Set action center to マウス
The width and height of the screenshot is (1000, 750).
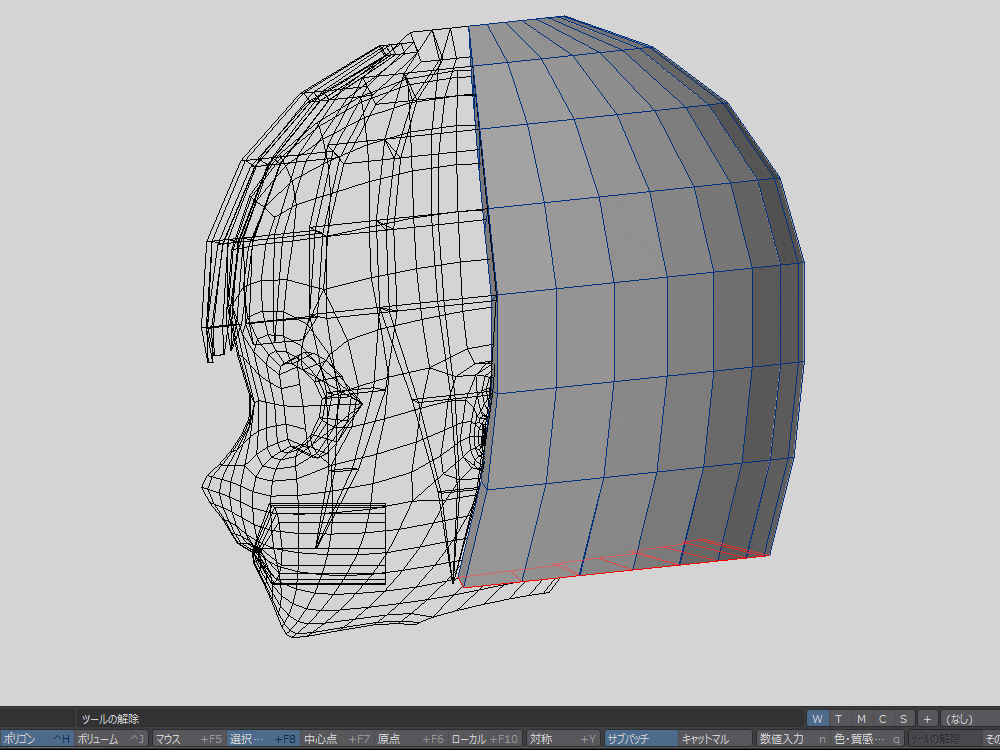pyautogui.click(x=188, y=739)
